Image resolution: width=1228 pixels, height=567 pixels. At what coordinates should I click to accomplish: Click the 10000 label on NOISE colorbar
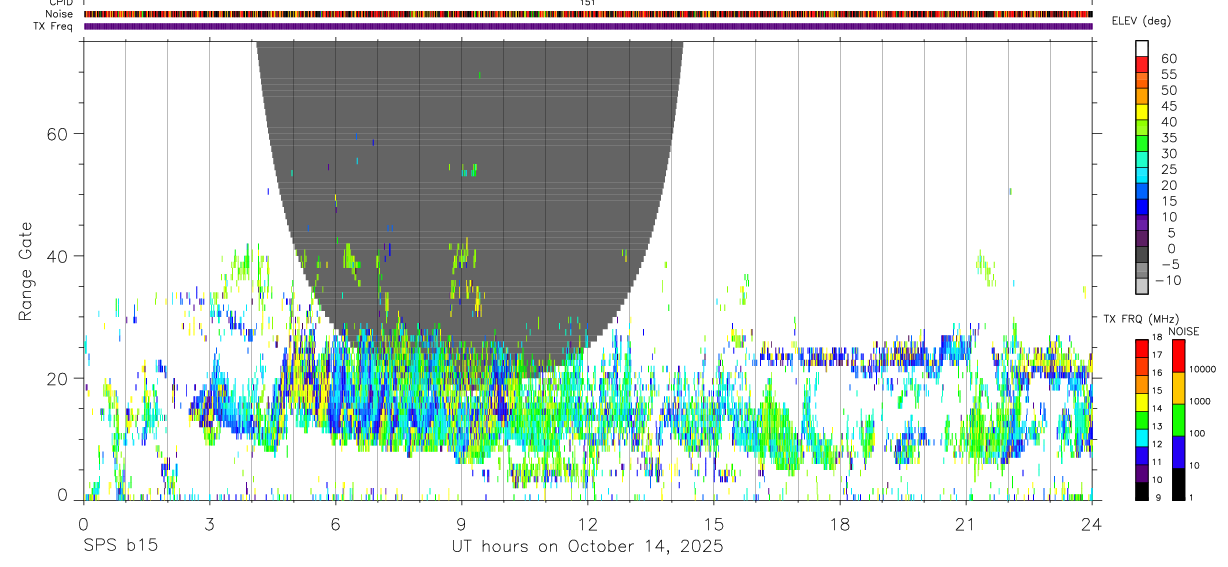[1202, 369]
